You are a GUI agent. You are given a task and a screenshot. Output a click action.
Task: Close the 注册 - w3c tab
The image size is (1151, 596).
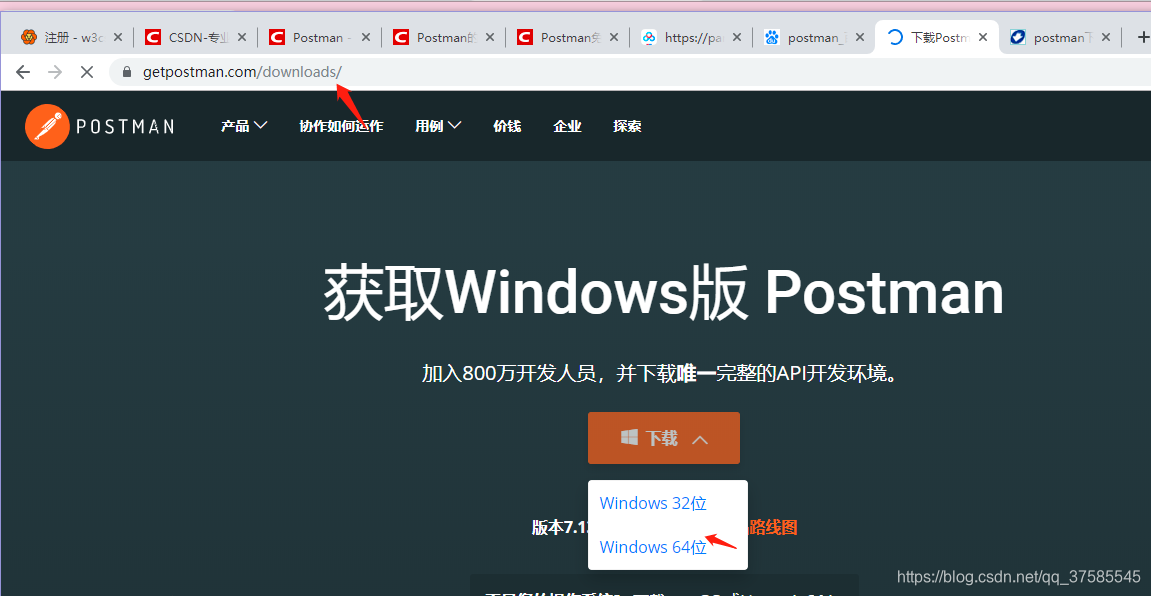[117, 37]
